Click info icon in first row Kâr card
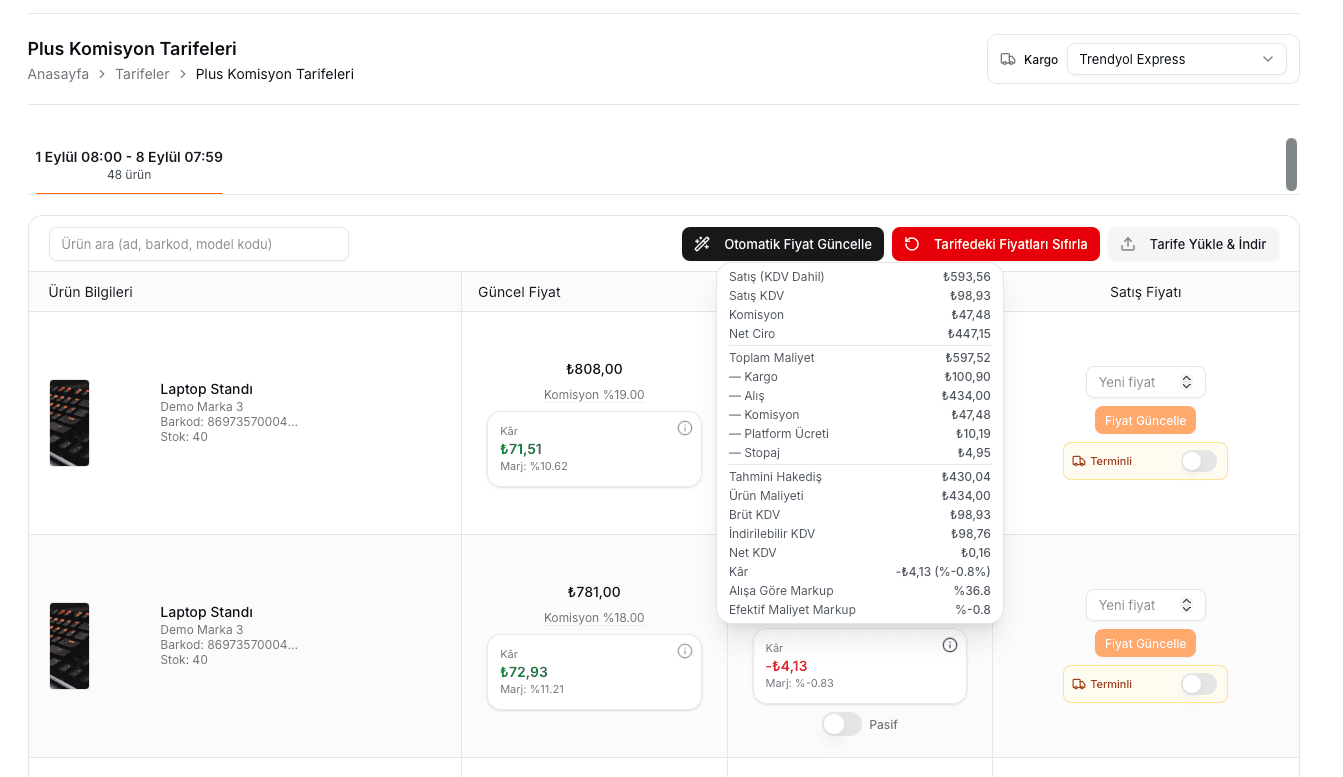The width and height of the screenshot is (1343, 777). 685,428
